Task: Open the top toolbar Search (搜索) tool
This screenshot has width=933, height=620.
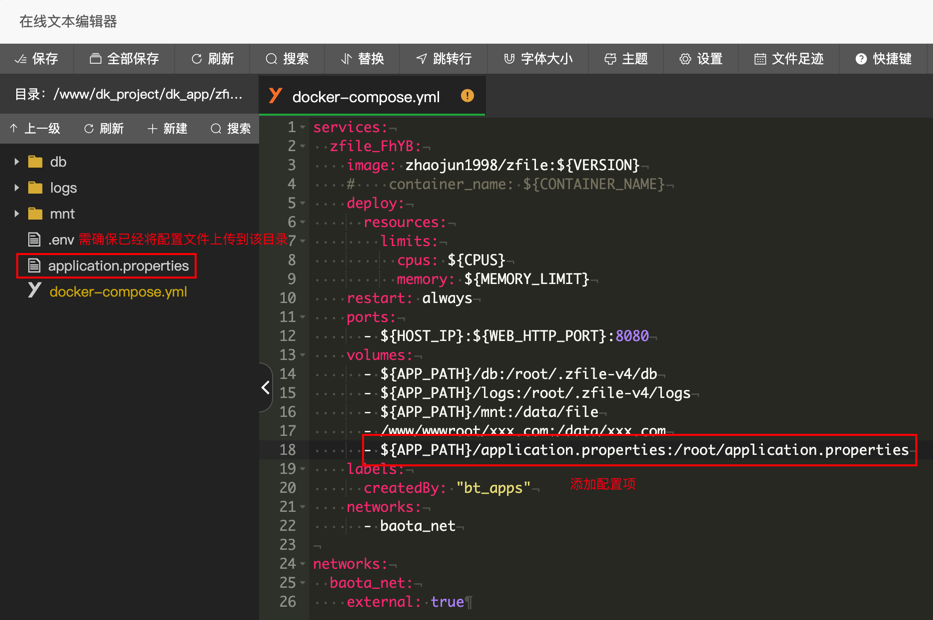Action: (x=287, y=59)
